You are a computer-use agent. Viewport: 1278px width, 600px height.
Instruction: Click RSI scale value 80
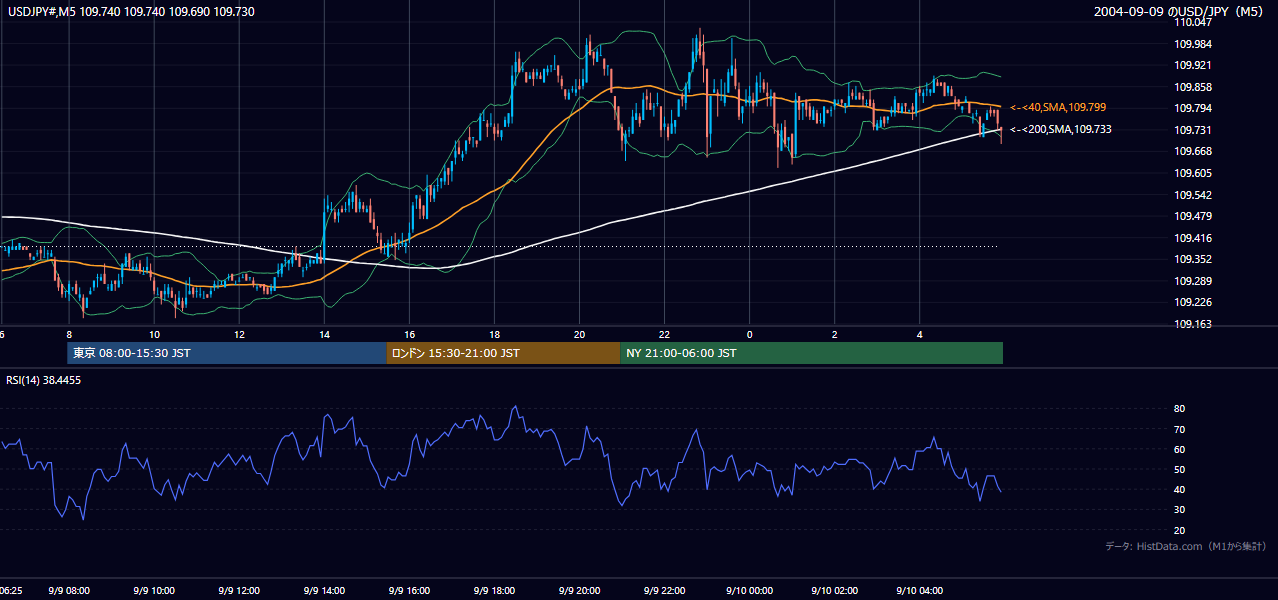[1179, 409]
